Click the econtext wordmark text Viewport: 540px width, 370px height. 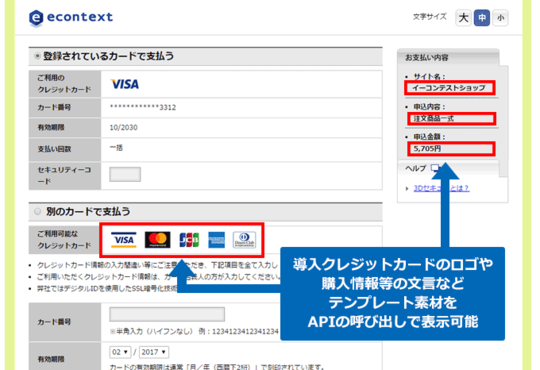click(80, 17)
